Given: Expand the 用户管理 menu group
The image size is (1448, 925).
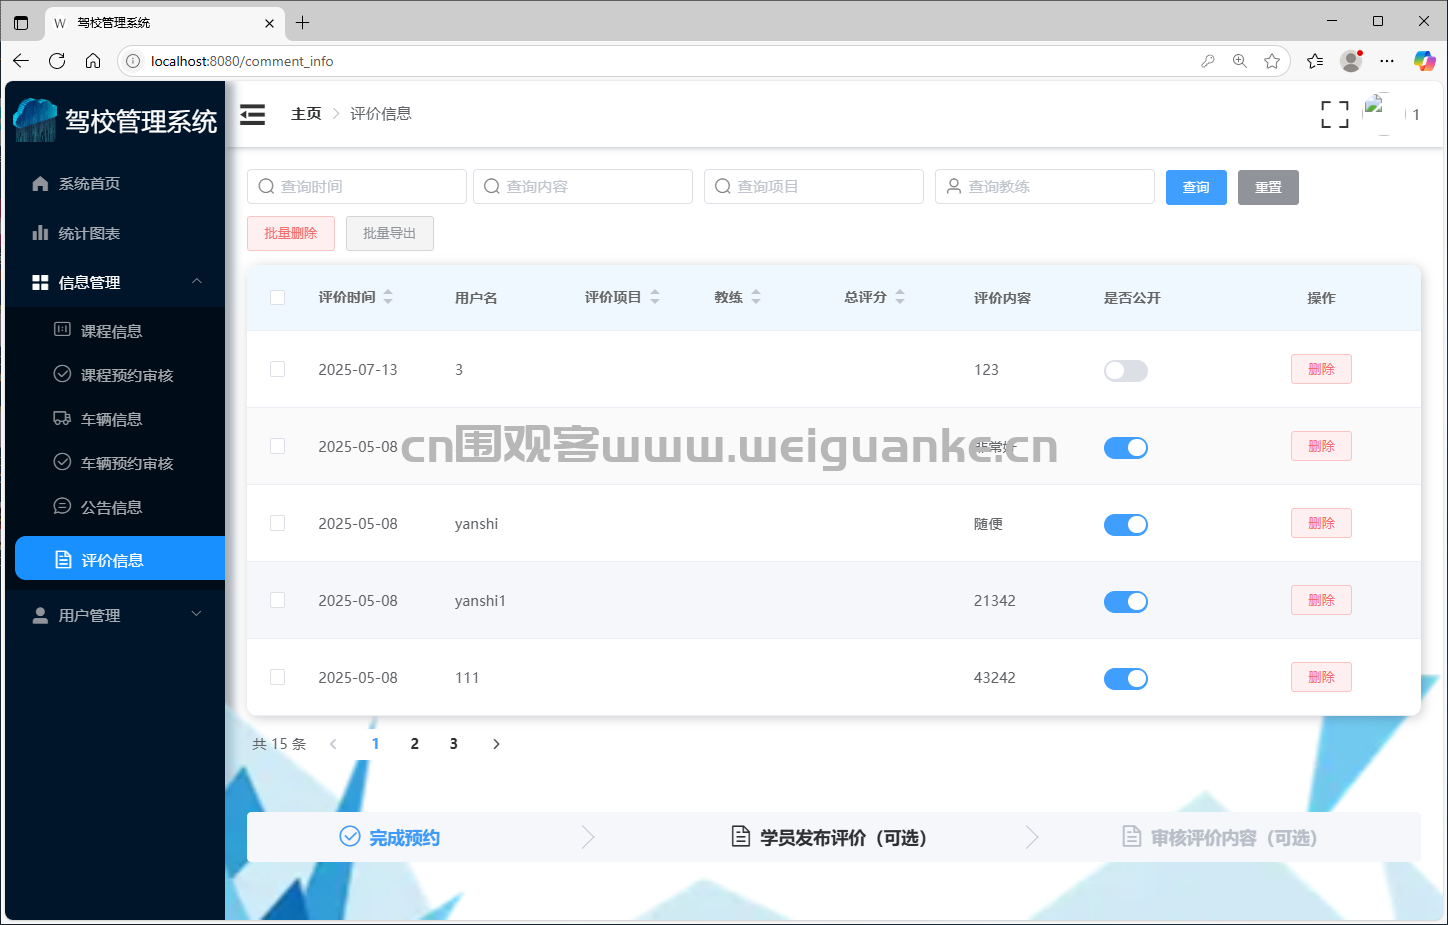Looking at the screenshot, I should coord(115,615).
